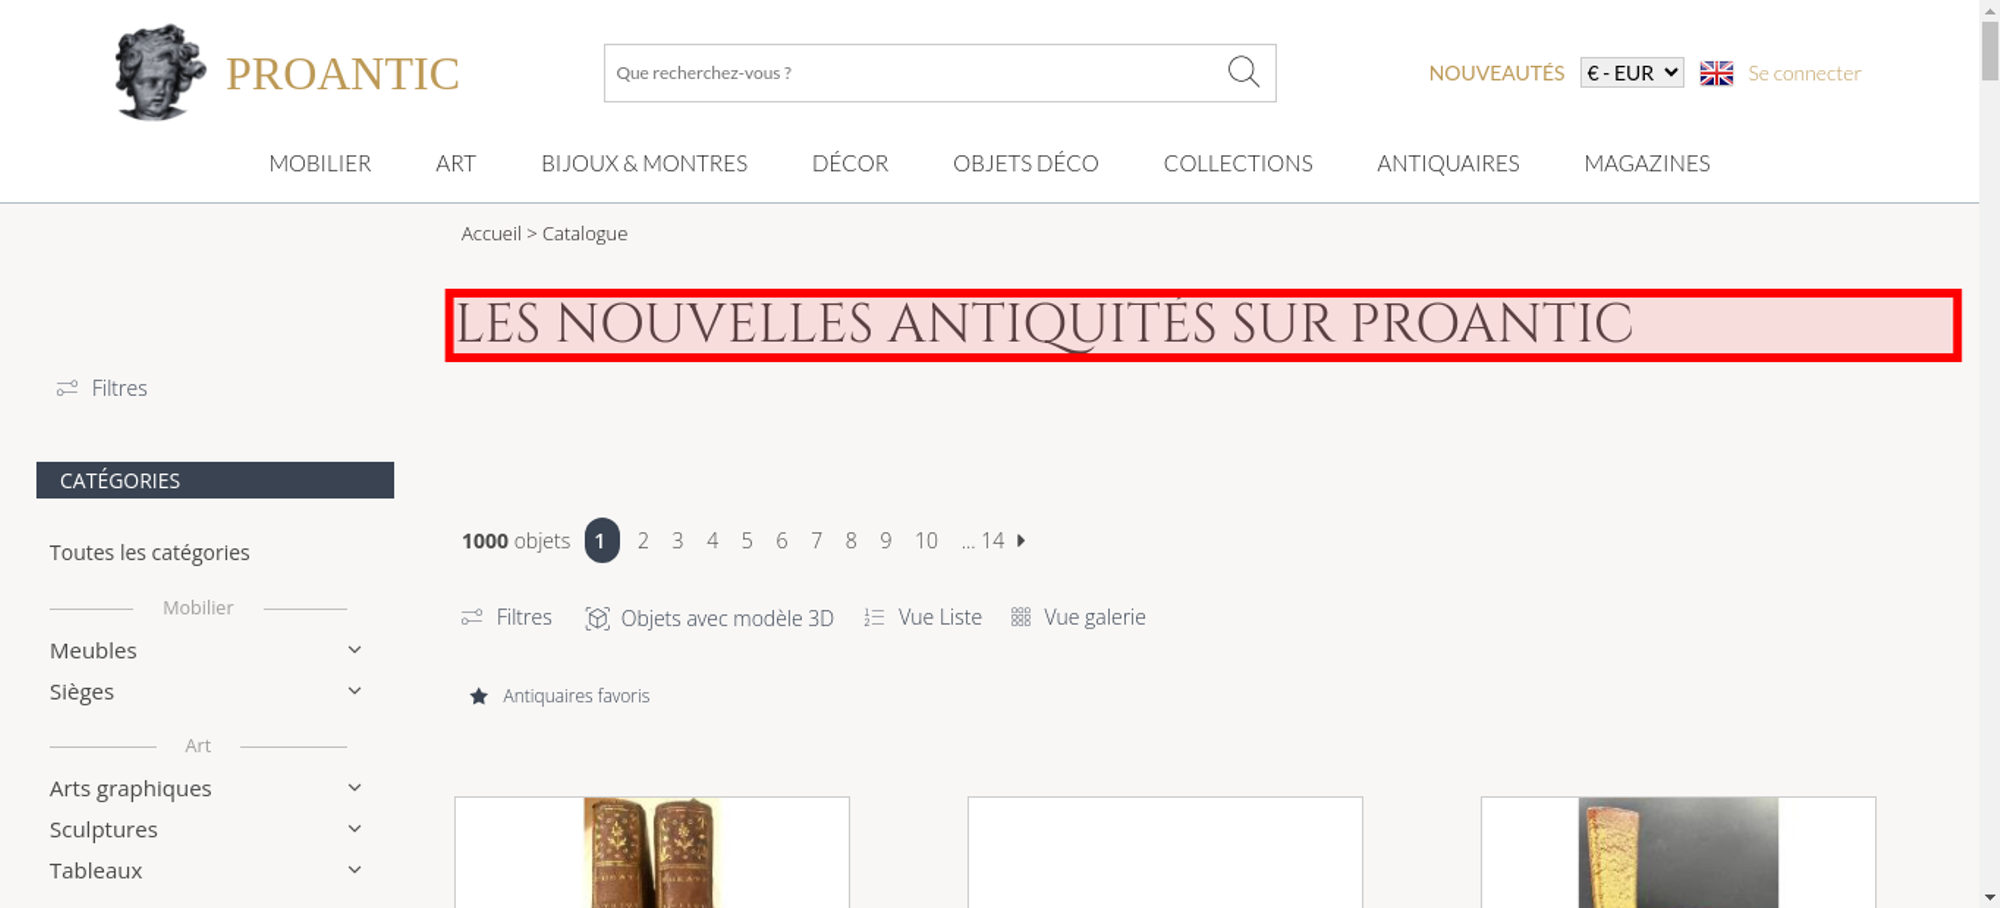The height and width of the screenshot is (908, 2000).
Task: Open the BIJOUX & MONTRES menu
Action: click(644, 163)
